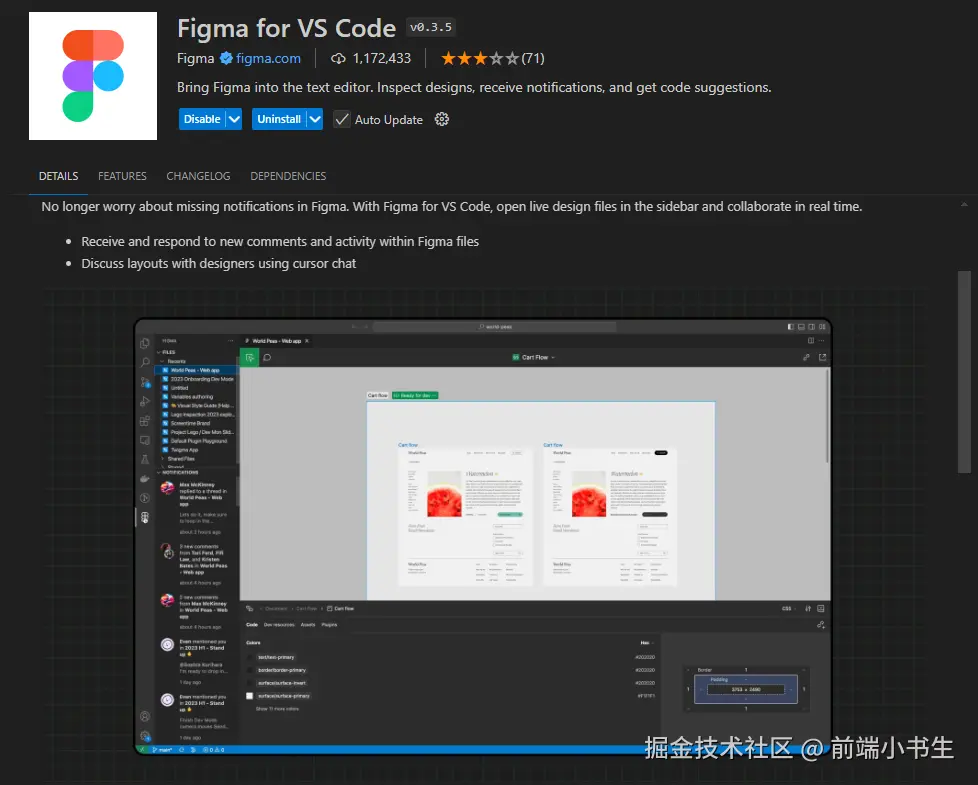Click the vertical scrollbar thumb
The image size is (978, 785).
pos(964,372)
